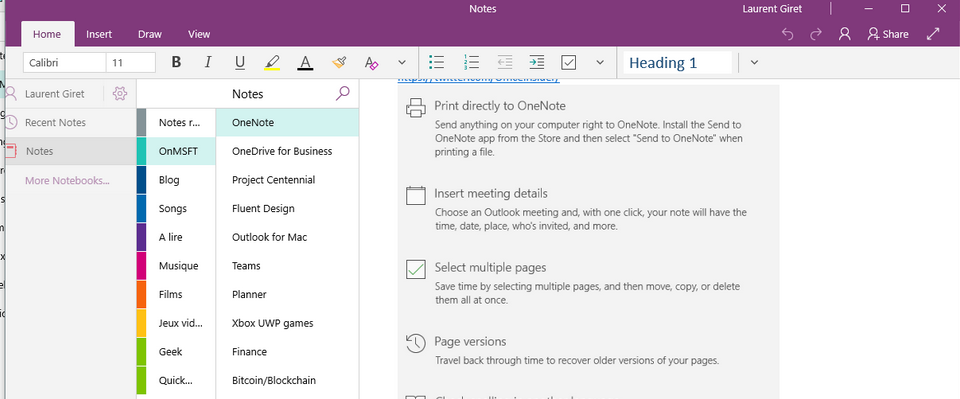
Task: Select the format painter brush icon
Action: pyautogui.click(x=339, y=62)
